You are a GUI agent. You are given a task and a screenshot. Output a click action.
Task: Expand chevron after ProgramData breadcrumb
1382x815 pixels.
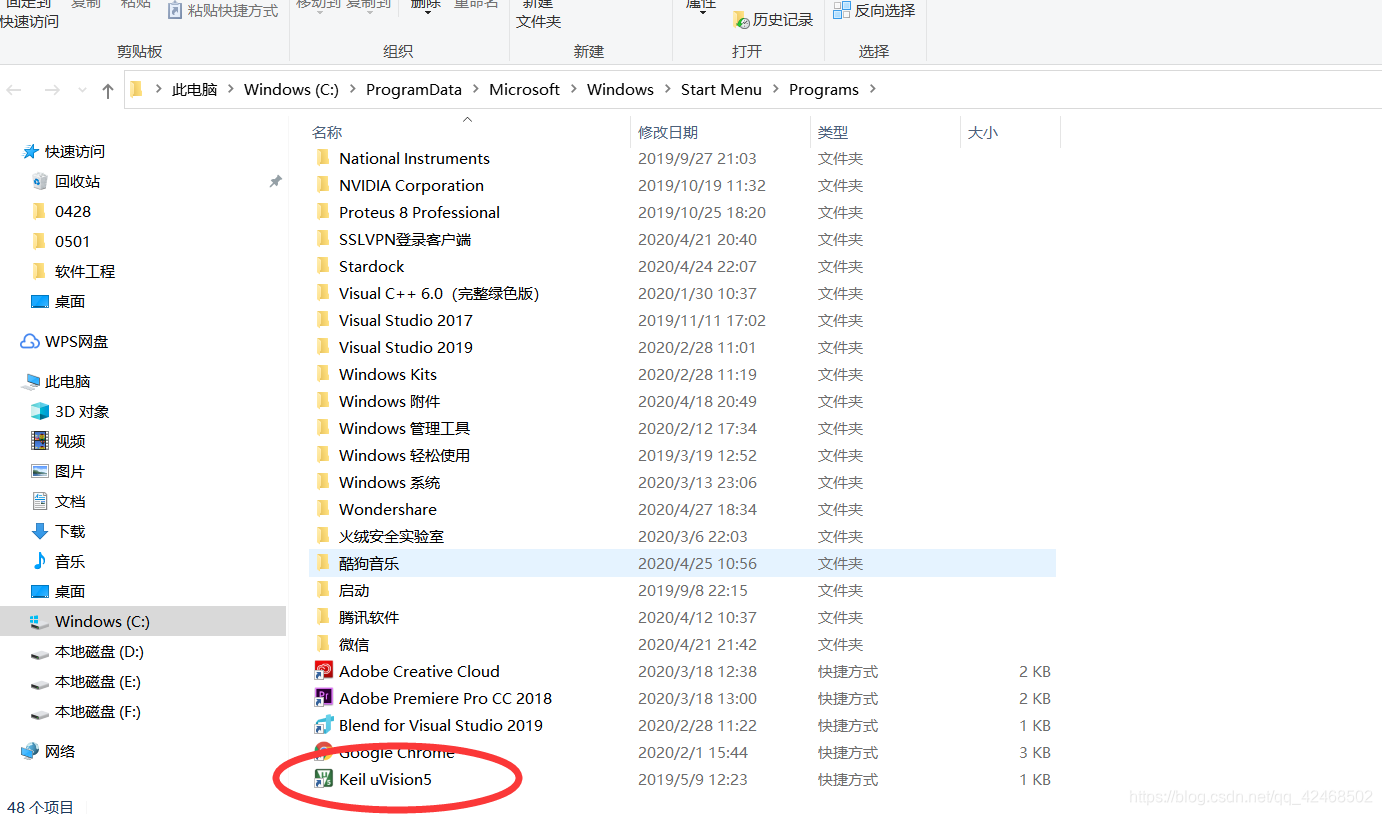pyautogui.click(x=475, y=89)
